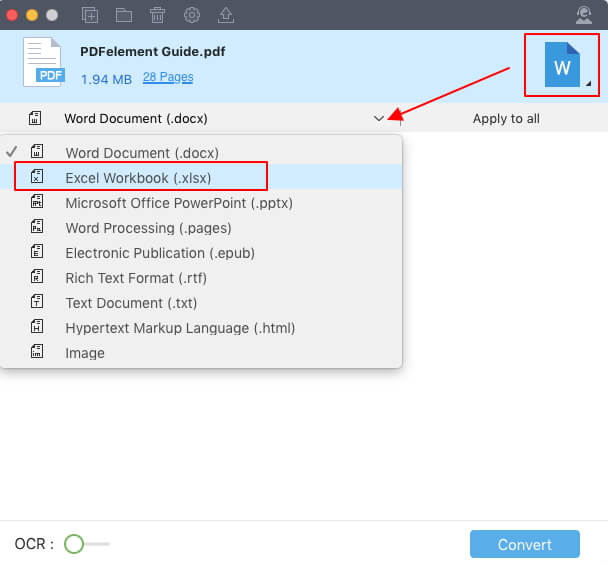Screen dimensions: 608x566
Task: Click the txt row file icon
Action: tap(37, 301)
